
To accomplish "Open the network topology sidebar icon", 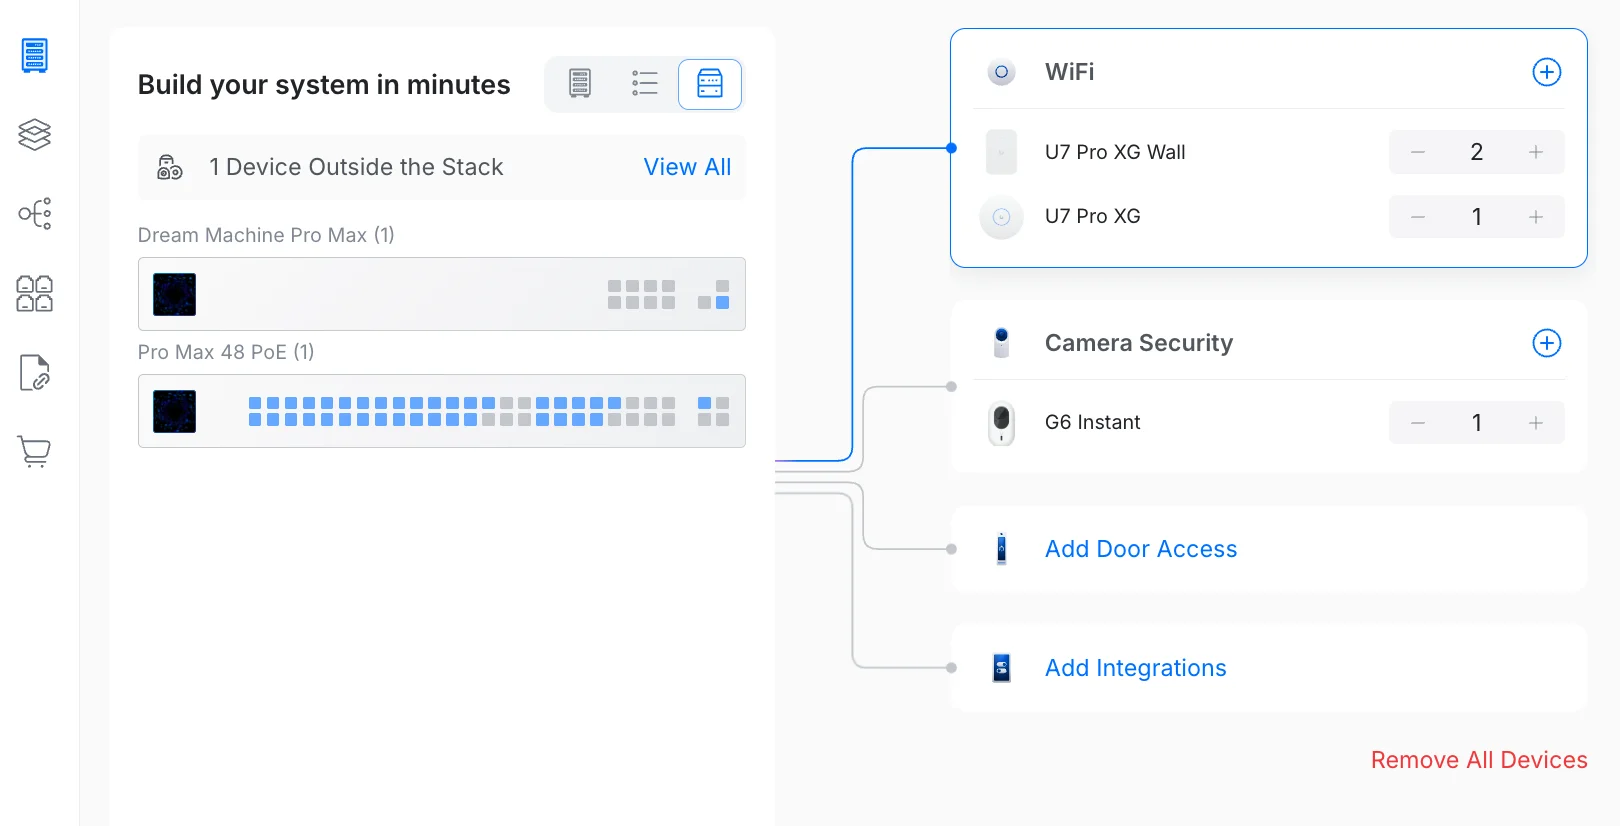I will point(34,213).
